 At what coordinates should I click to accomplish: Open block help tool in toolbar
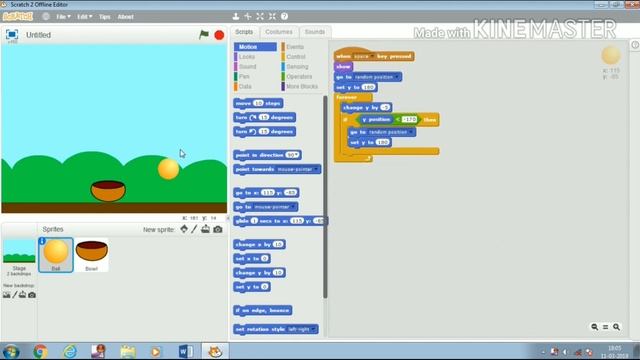point(284,16)
